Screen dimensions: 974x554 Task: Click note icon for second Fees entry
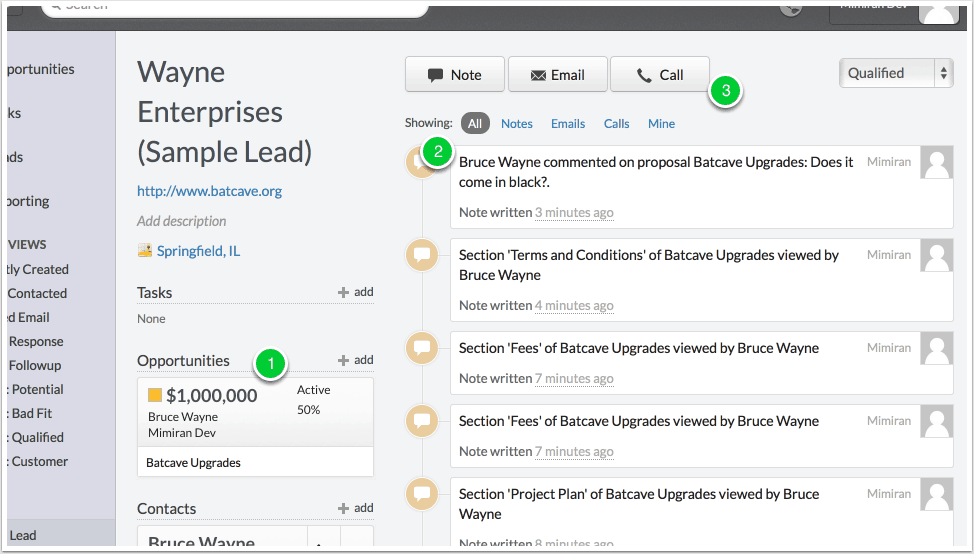422,420
